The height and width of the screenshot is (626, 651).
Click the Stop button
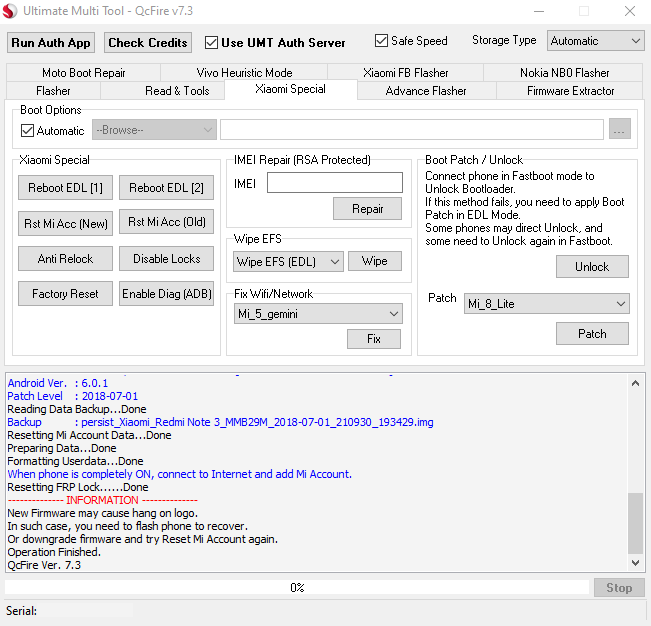(x=619, y=587)
